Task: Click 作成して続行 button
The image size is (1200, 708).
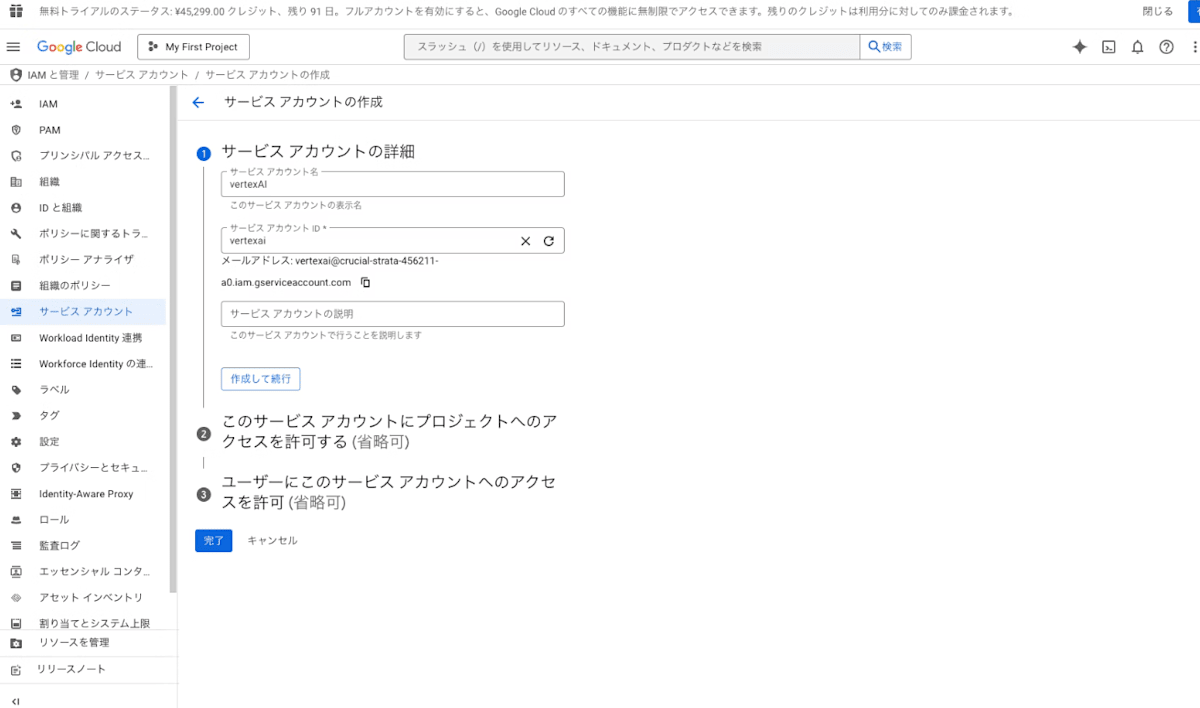Action: (260, 379)
